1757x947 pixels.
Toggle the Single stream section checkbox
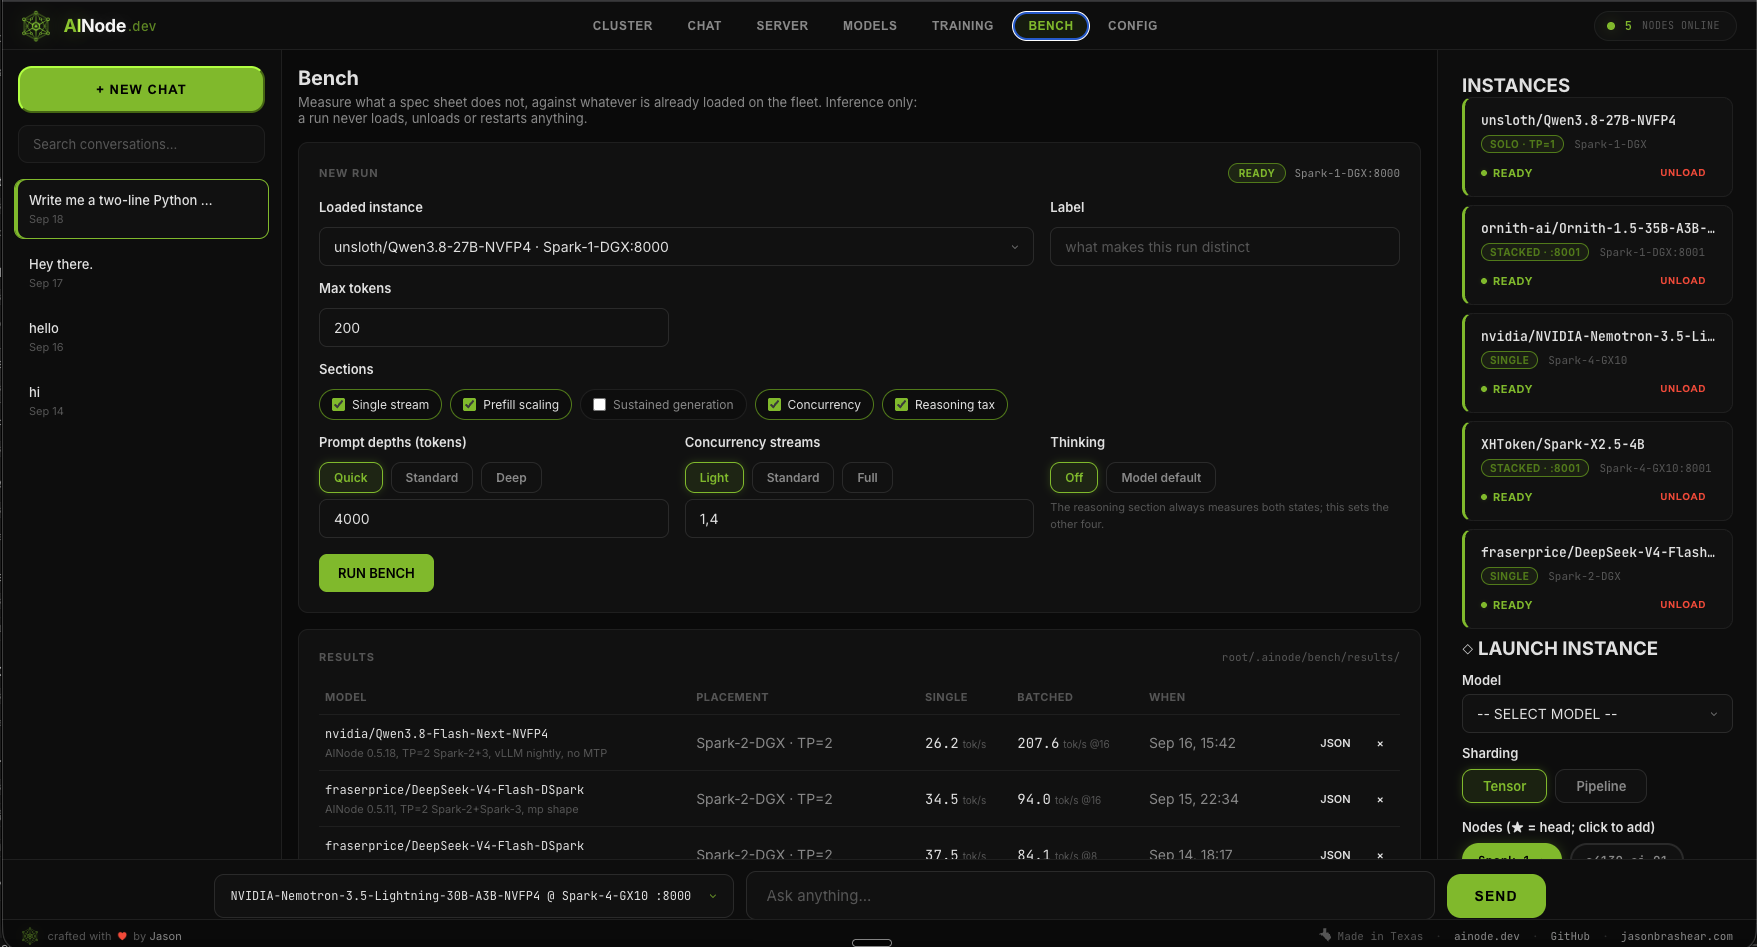[339, 405]
